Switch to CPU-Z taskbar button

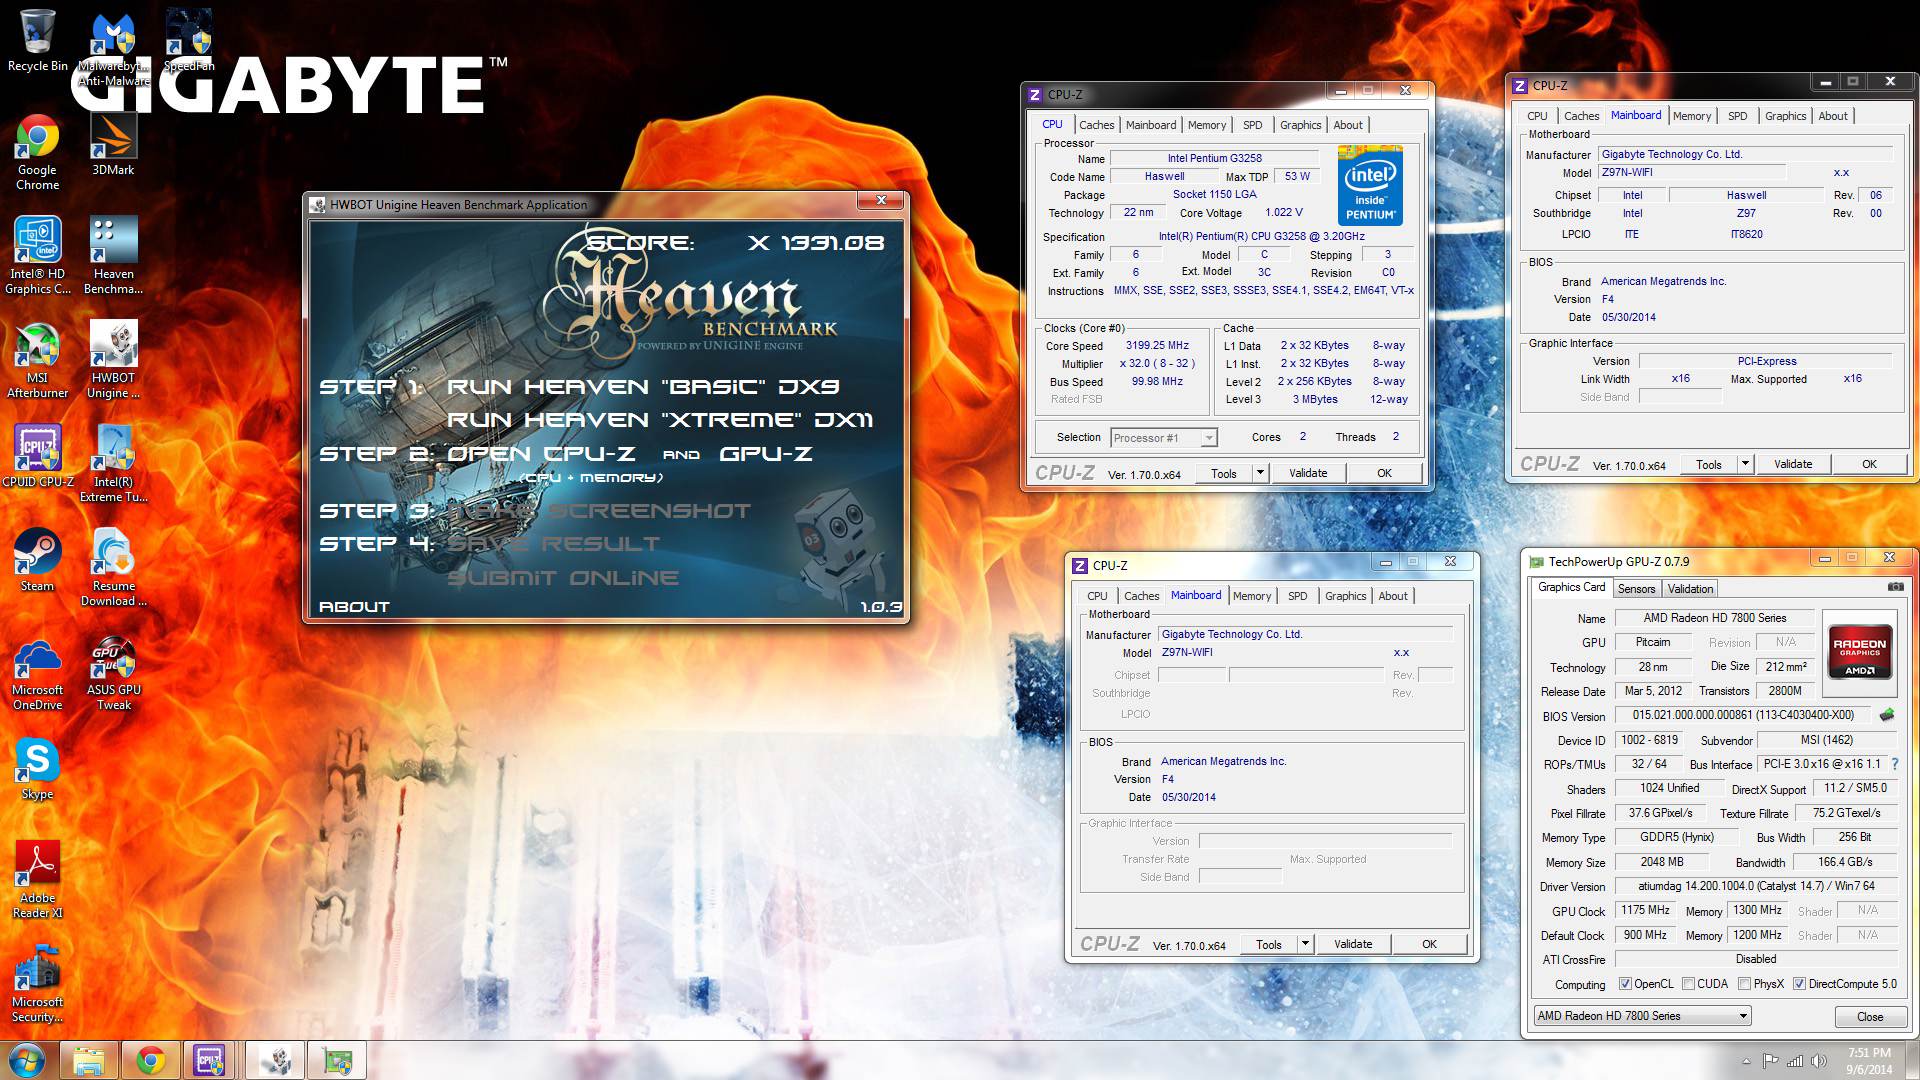pos(209,1060)
